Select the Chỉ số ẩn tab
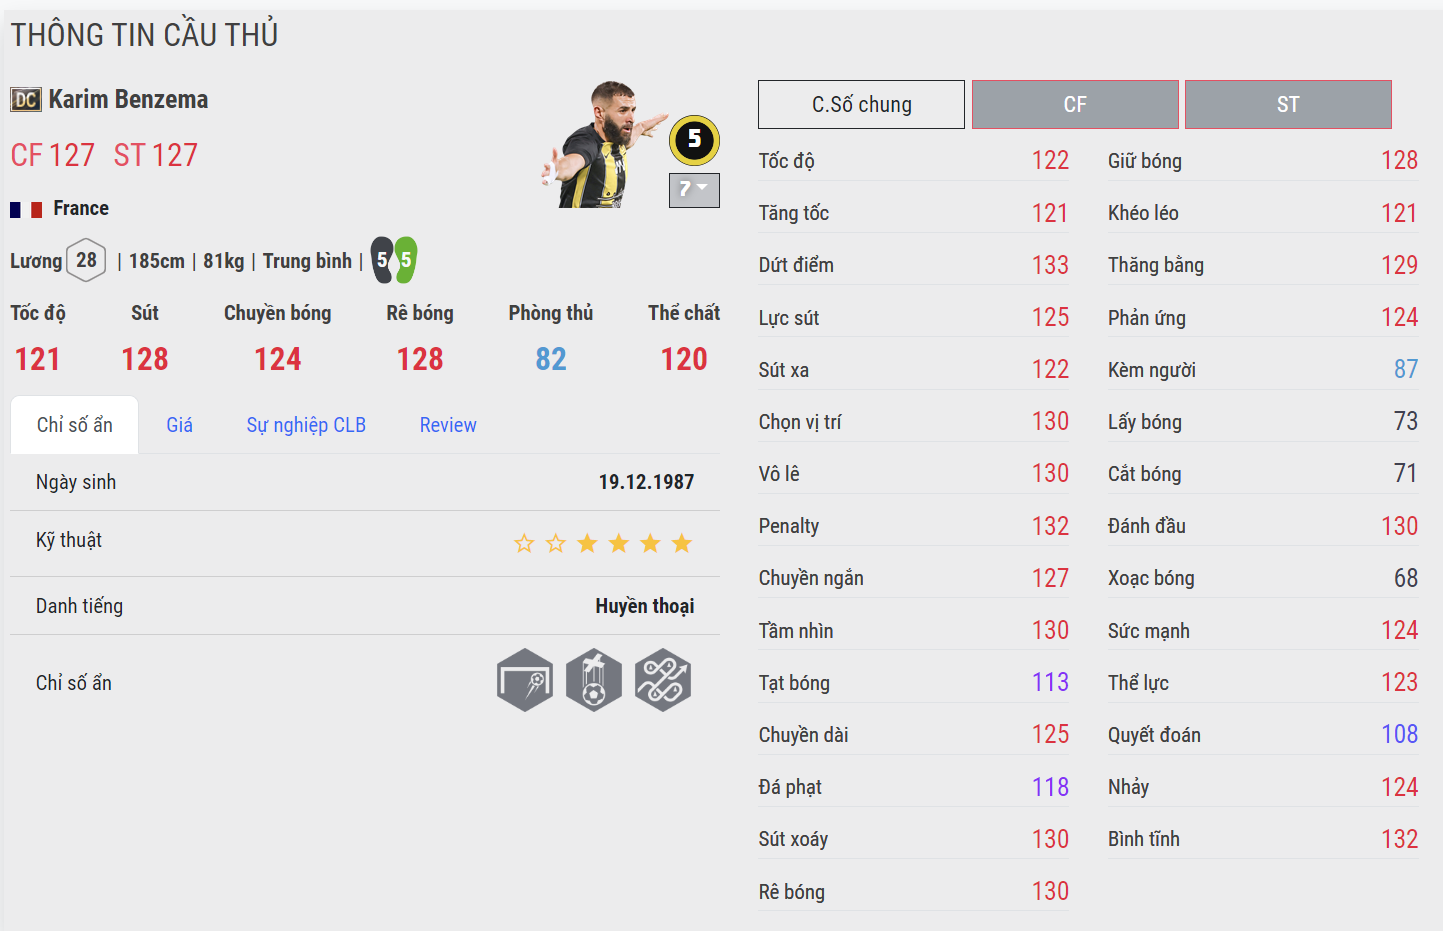The image size is (1443, 931). [x=74, y=425]
